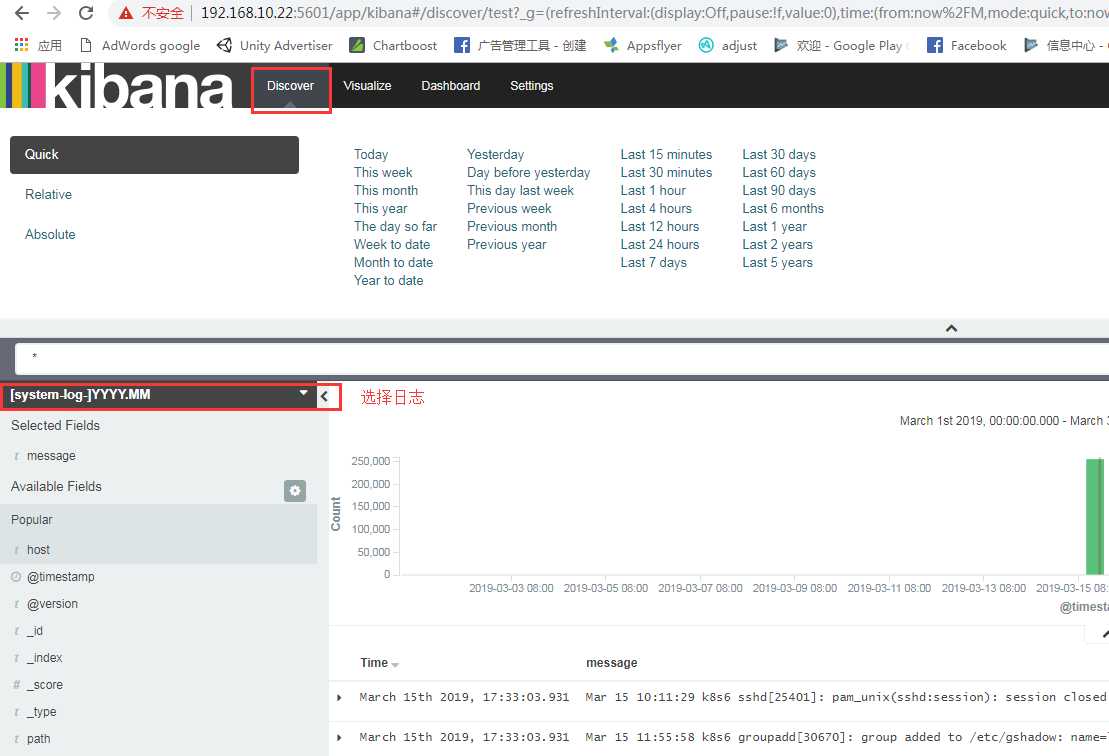
Task: Set range to Last 4 hours
Action: click(x=656, y=209)
